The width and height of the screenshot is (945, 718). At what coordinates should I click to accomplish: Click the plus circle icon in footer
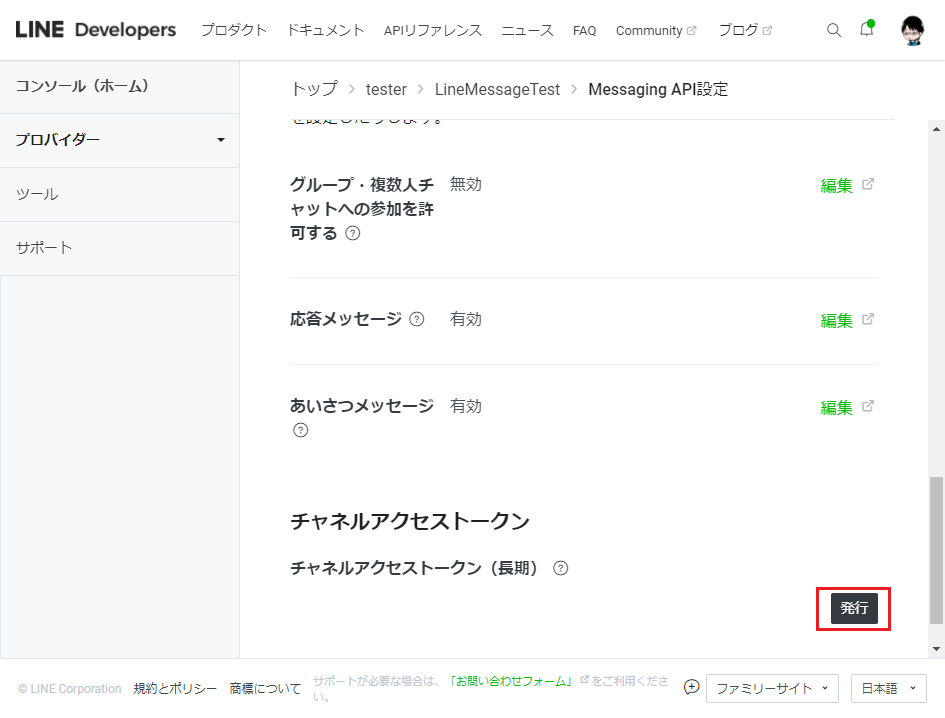click(x=691, y=687)
